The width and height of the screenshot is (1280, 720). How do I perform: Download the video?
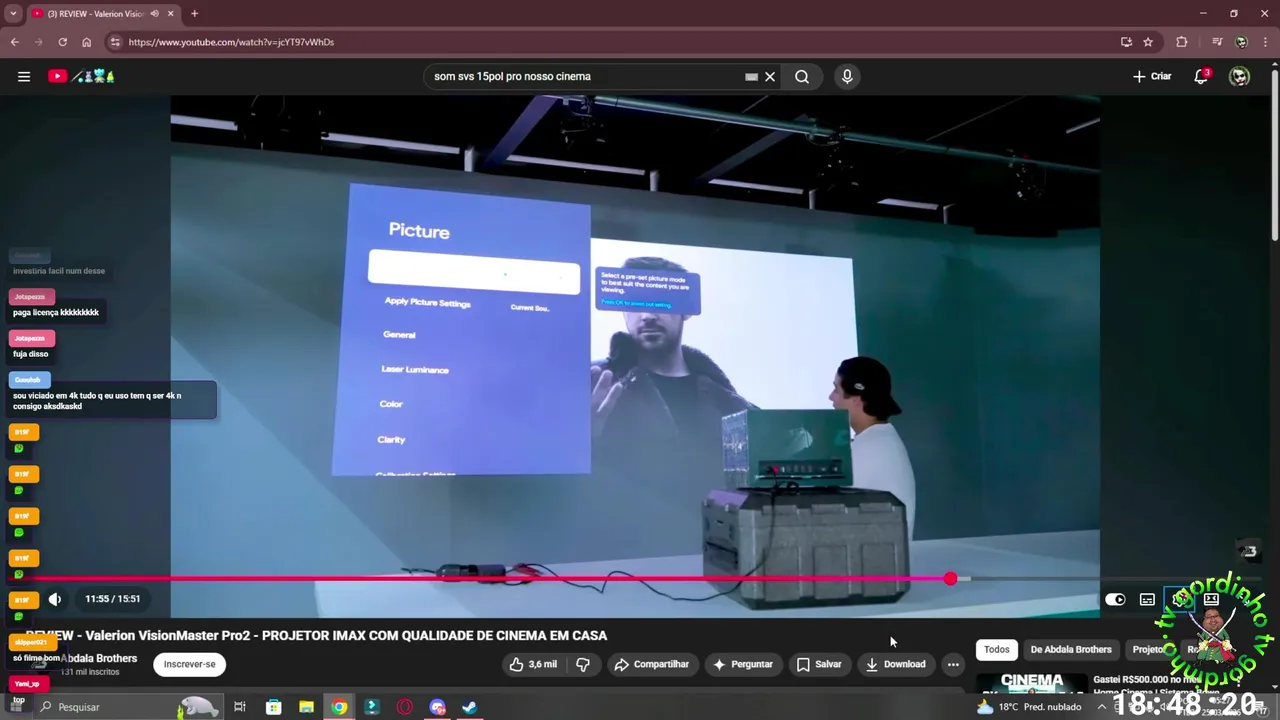click(896, 664)
